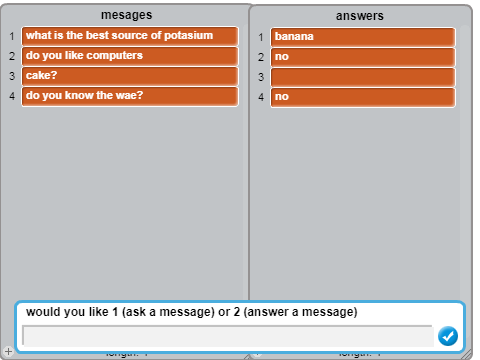Select the 'no' answer in row 4
Viewport: 480px width, 360px height.
(x=363, y=97)
